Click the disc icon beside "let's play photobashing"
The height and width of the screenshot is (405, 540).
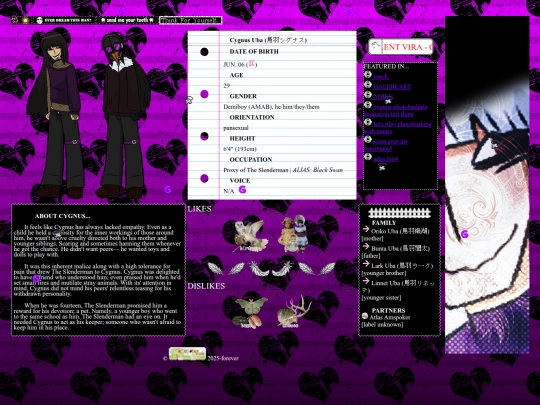click(x=368, y=122)
